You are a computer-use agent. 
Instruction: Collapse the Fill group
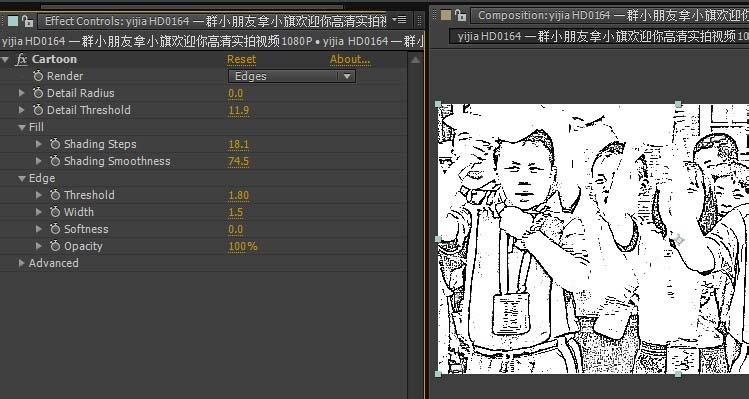point(21,127)
